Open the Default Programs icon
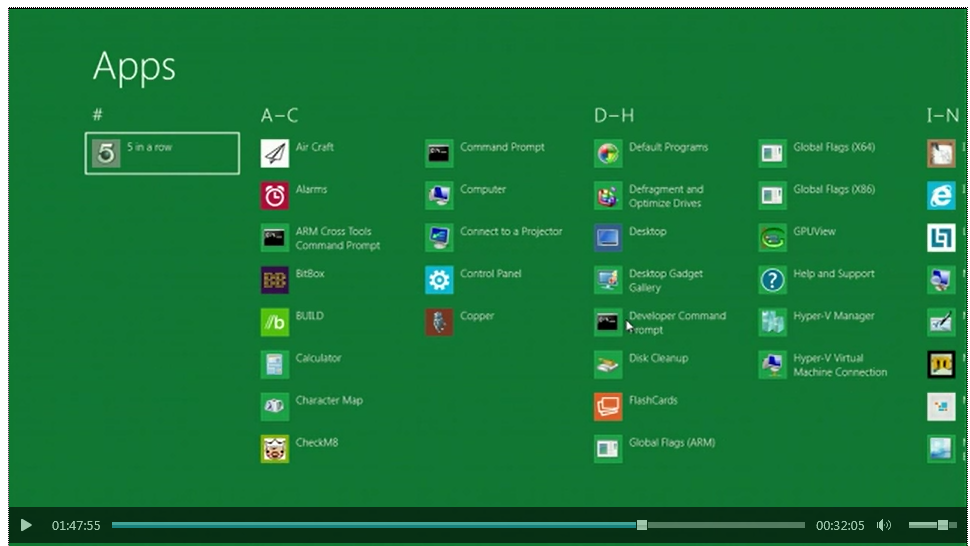The height and width of the screenshot is (546, 970). [608, 153]
